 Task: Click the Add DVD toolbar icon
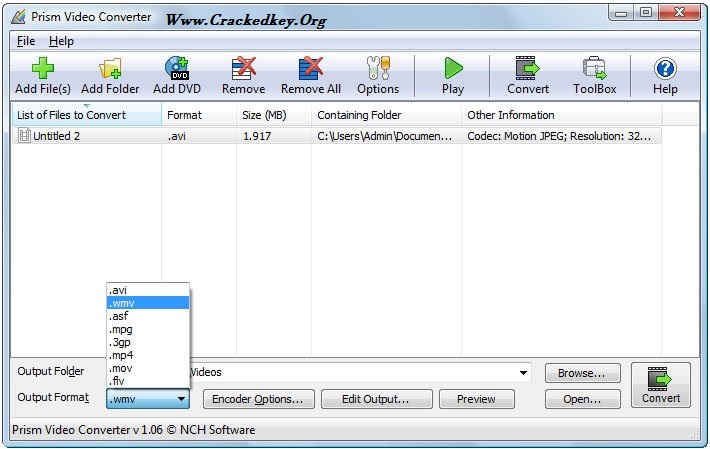coord(177,76)
